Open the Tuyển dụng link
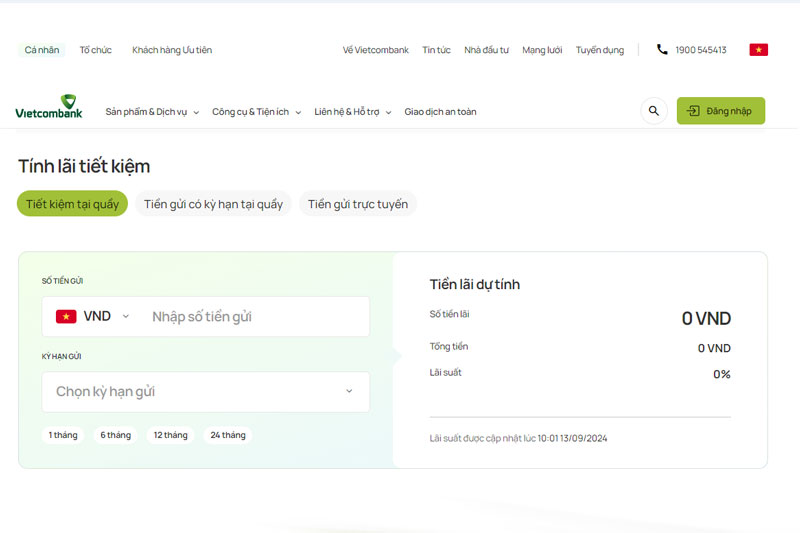Viewport: 800px width, 533px height. point(599,50)
